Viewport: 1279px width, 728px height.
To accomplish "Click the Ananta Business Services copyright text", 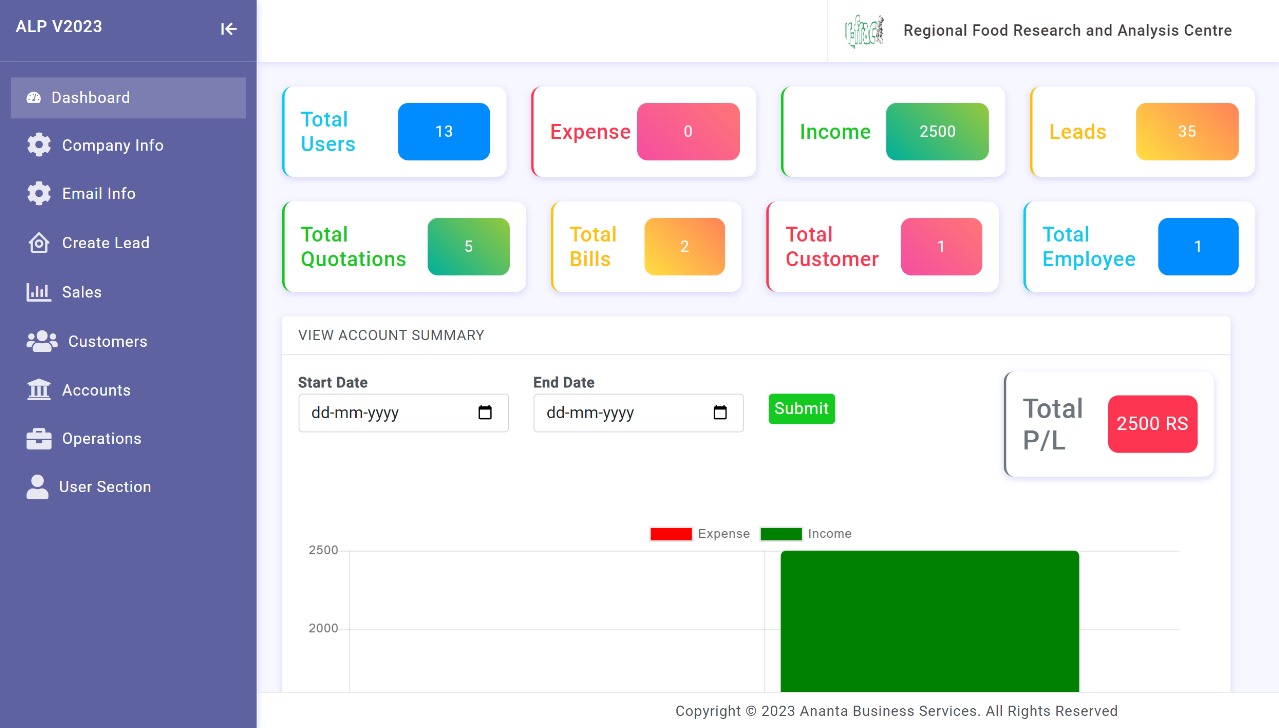I will [896, 712].
